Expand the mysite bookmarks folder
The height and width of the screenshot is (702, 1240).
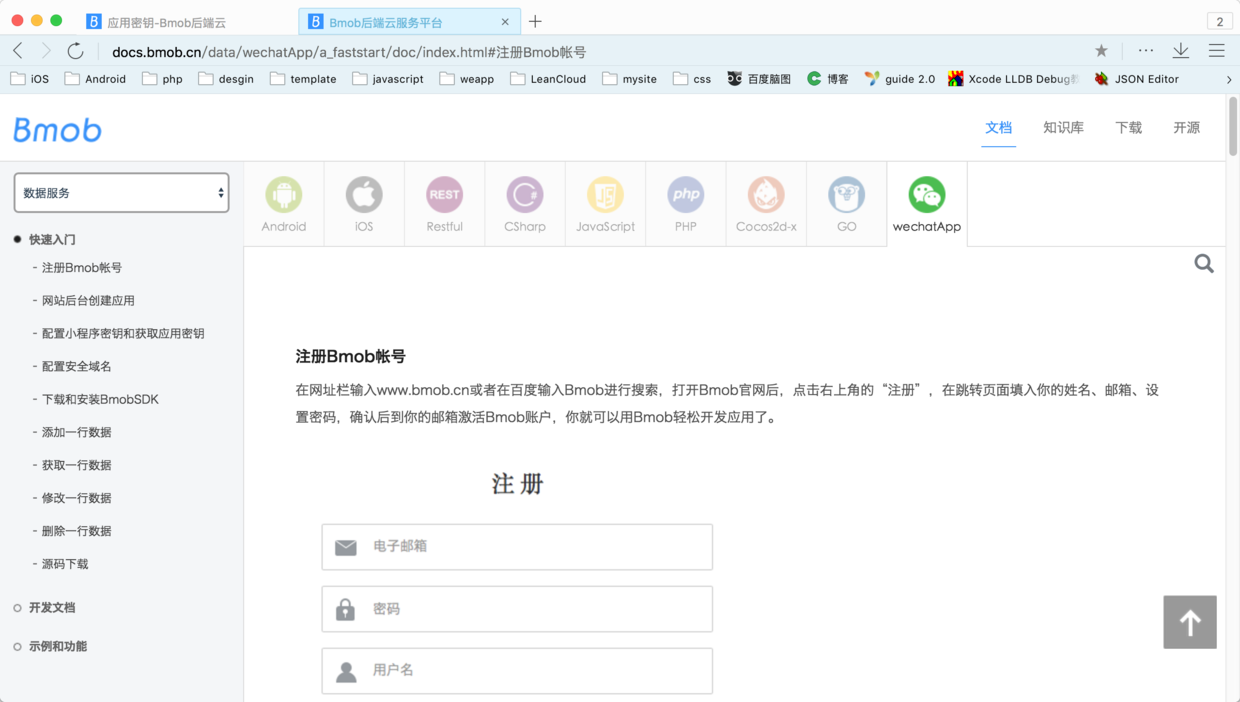pos(630,79)
